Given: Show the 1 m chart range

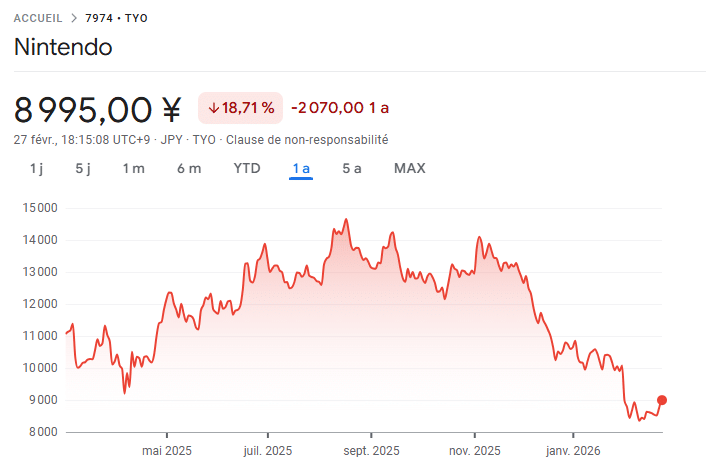Looking at the screenshot, I should (133, 168).
